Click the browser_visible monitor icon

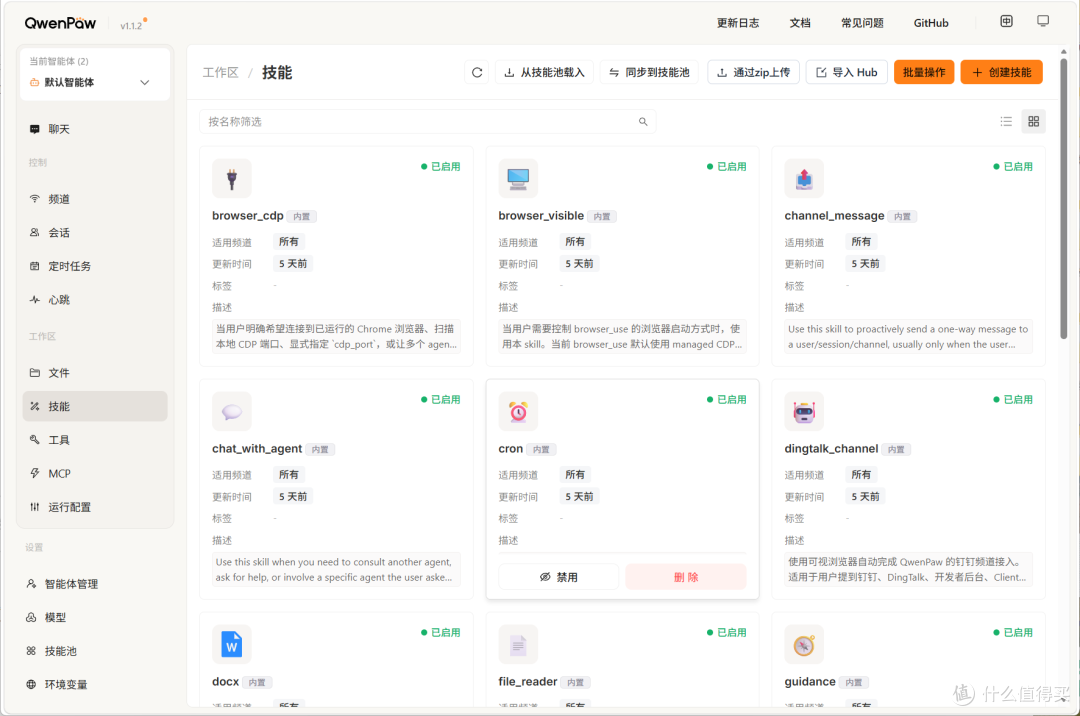pyautogui.click(x=518, y=179)
